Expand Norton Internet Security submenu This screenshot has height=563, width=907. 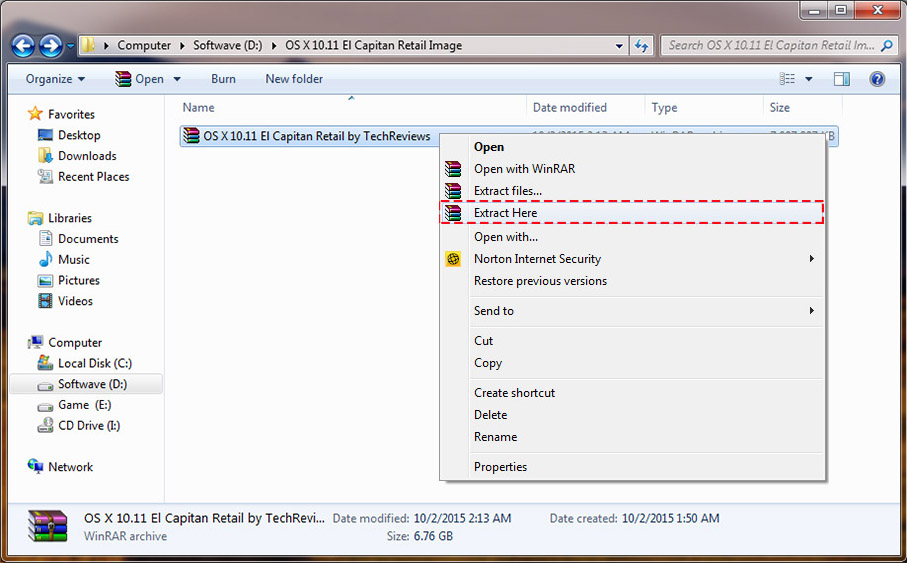pos(632,259)
